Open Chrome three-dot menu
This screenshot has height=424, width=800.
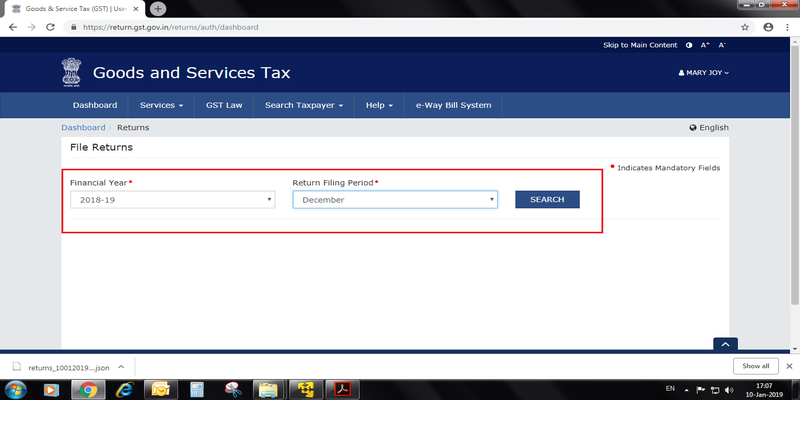tap(786, 27)
